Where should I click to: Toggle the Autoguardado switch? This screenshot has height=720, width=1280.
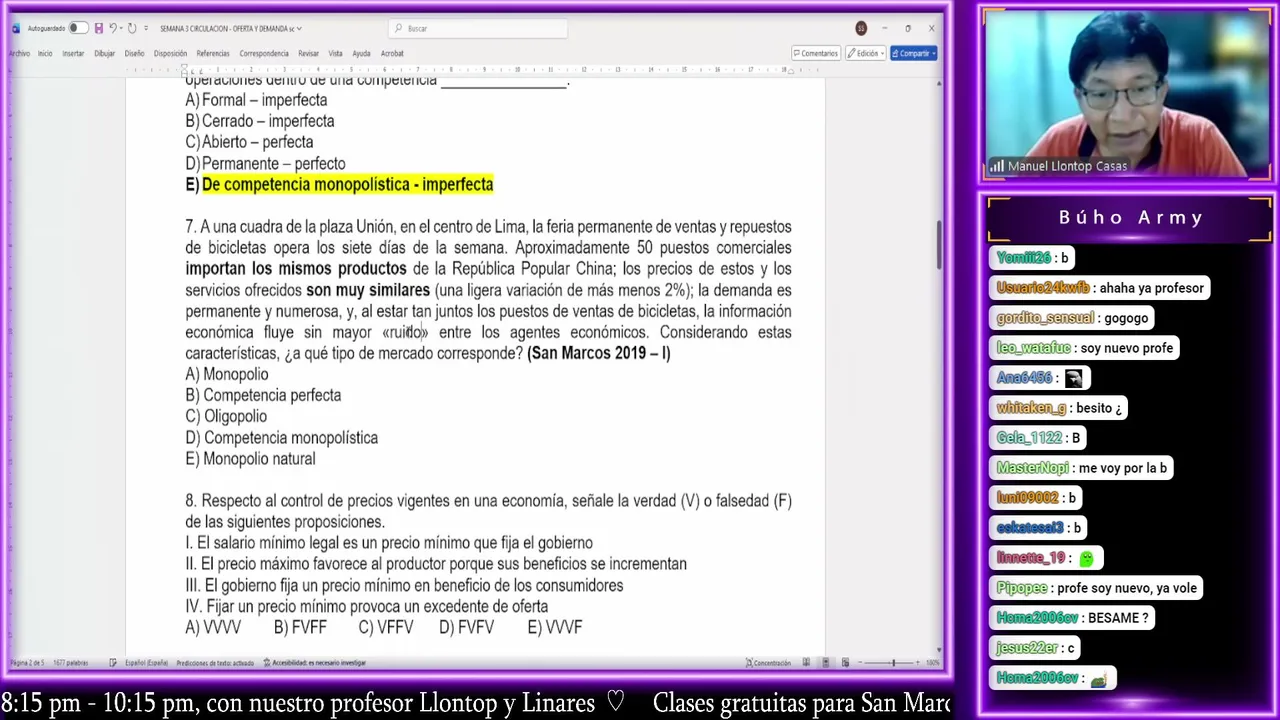[77, 28]
